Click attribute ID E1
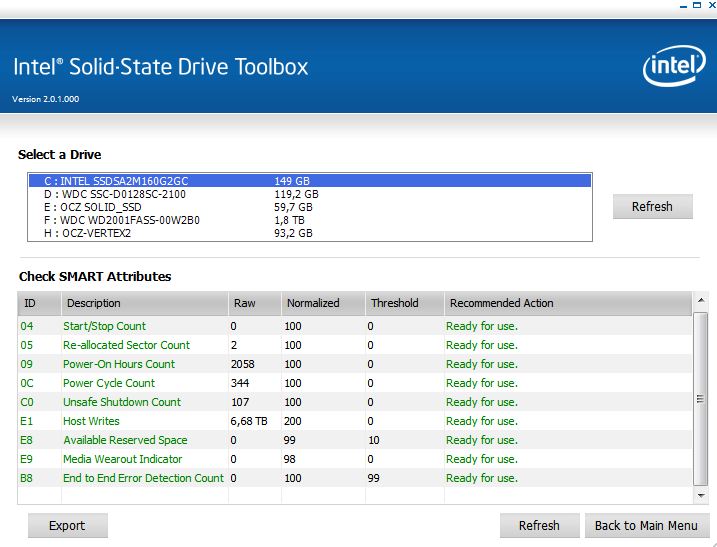The height and width of the screenshot is (547, 717). 27,421
